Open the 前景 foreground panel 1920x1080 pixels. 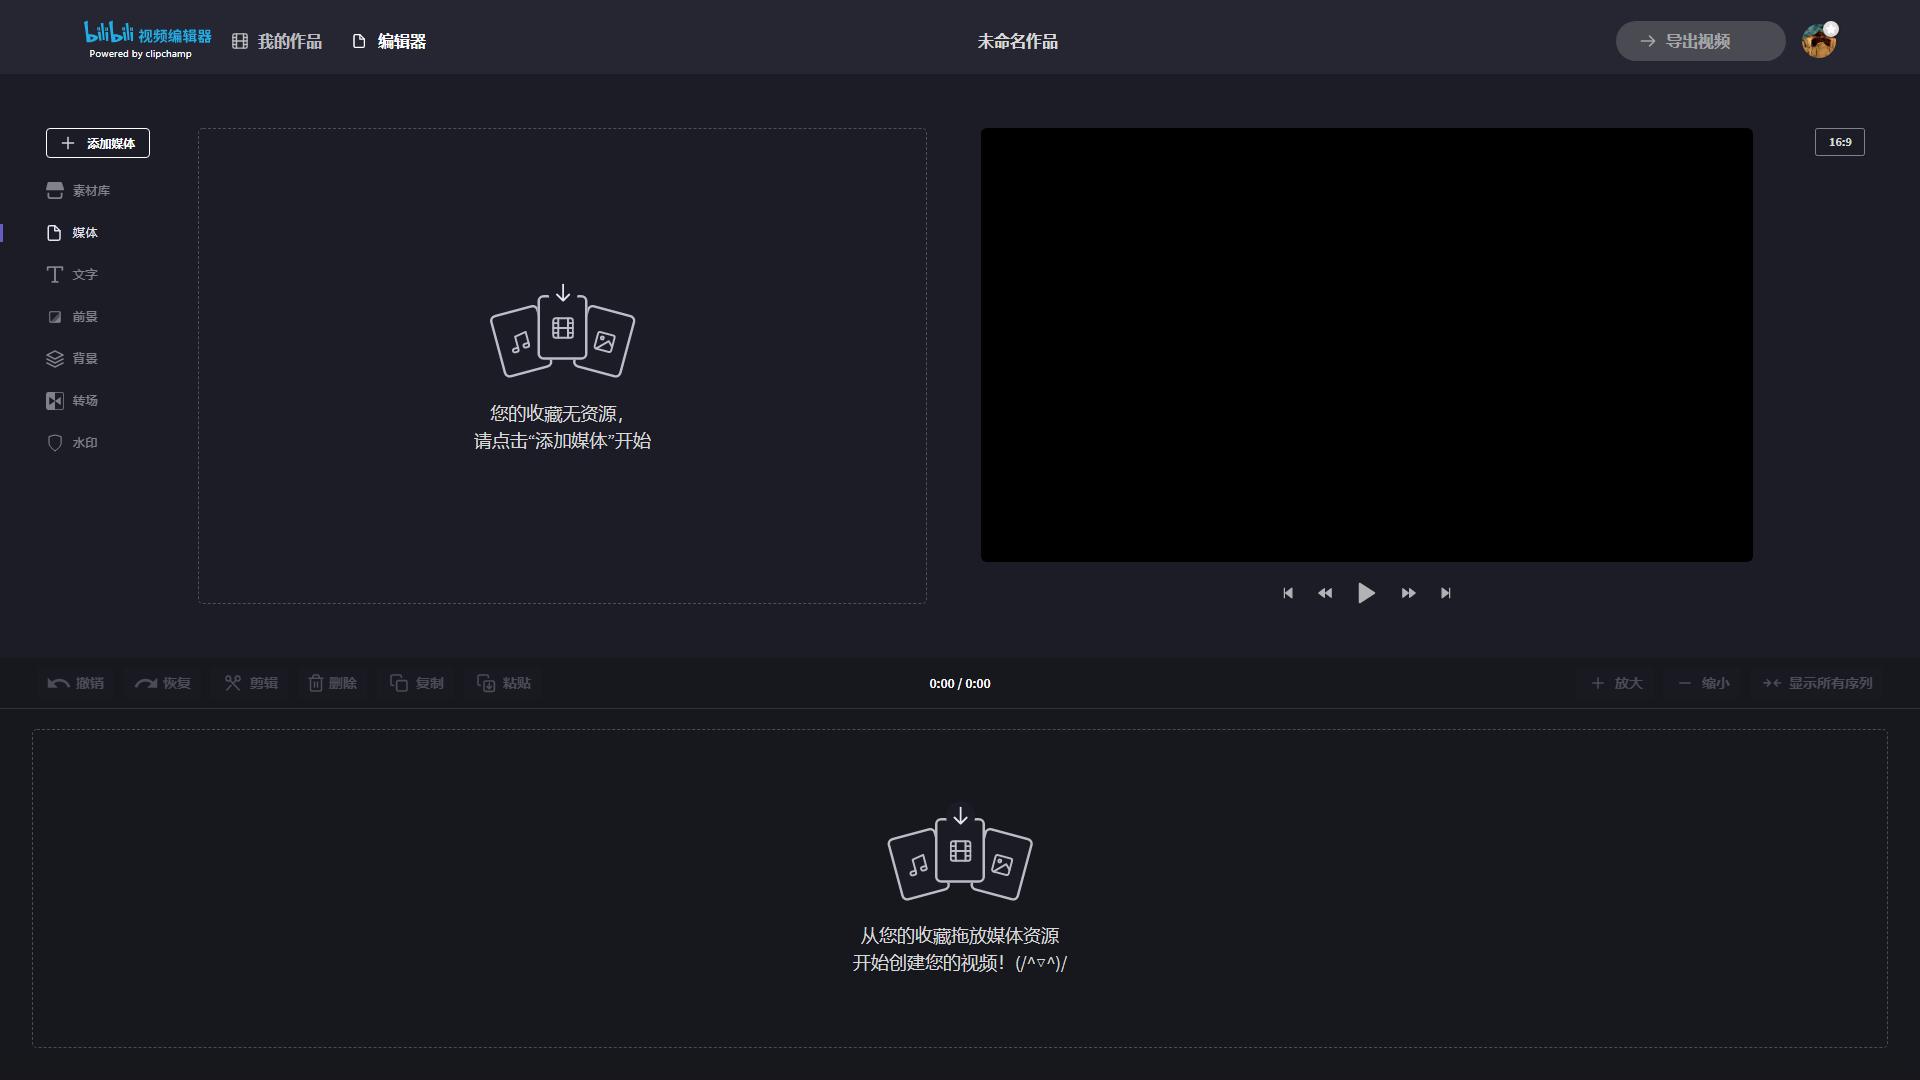pyautogui.click(x=72, y=317)
